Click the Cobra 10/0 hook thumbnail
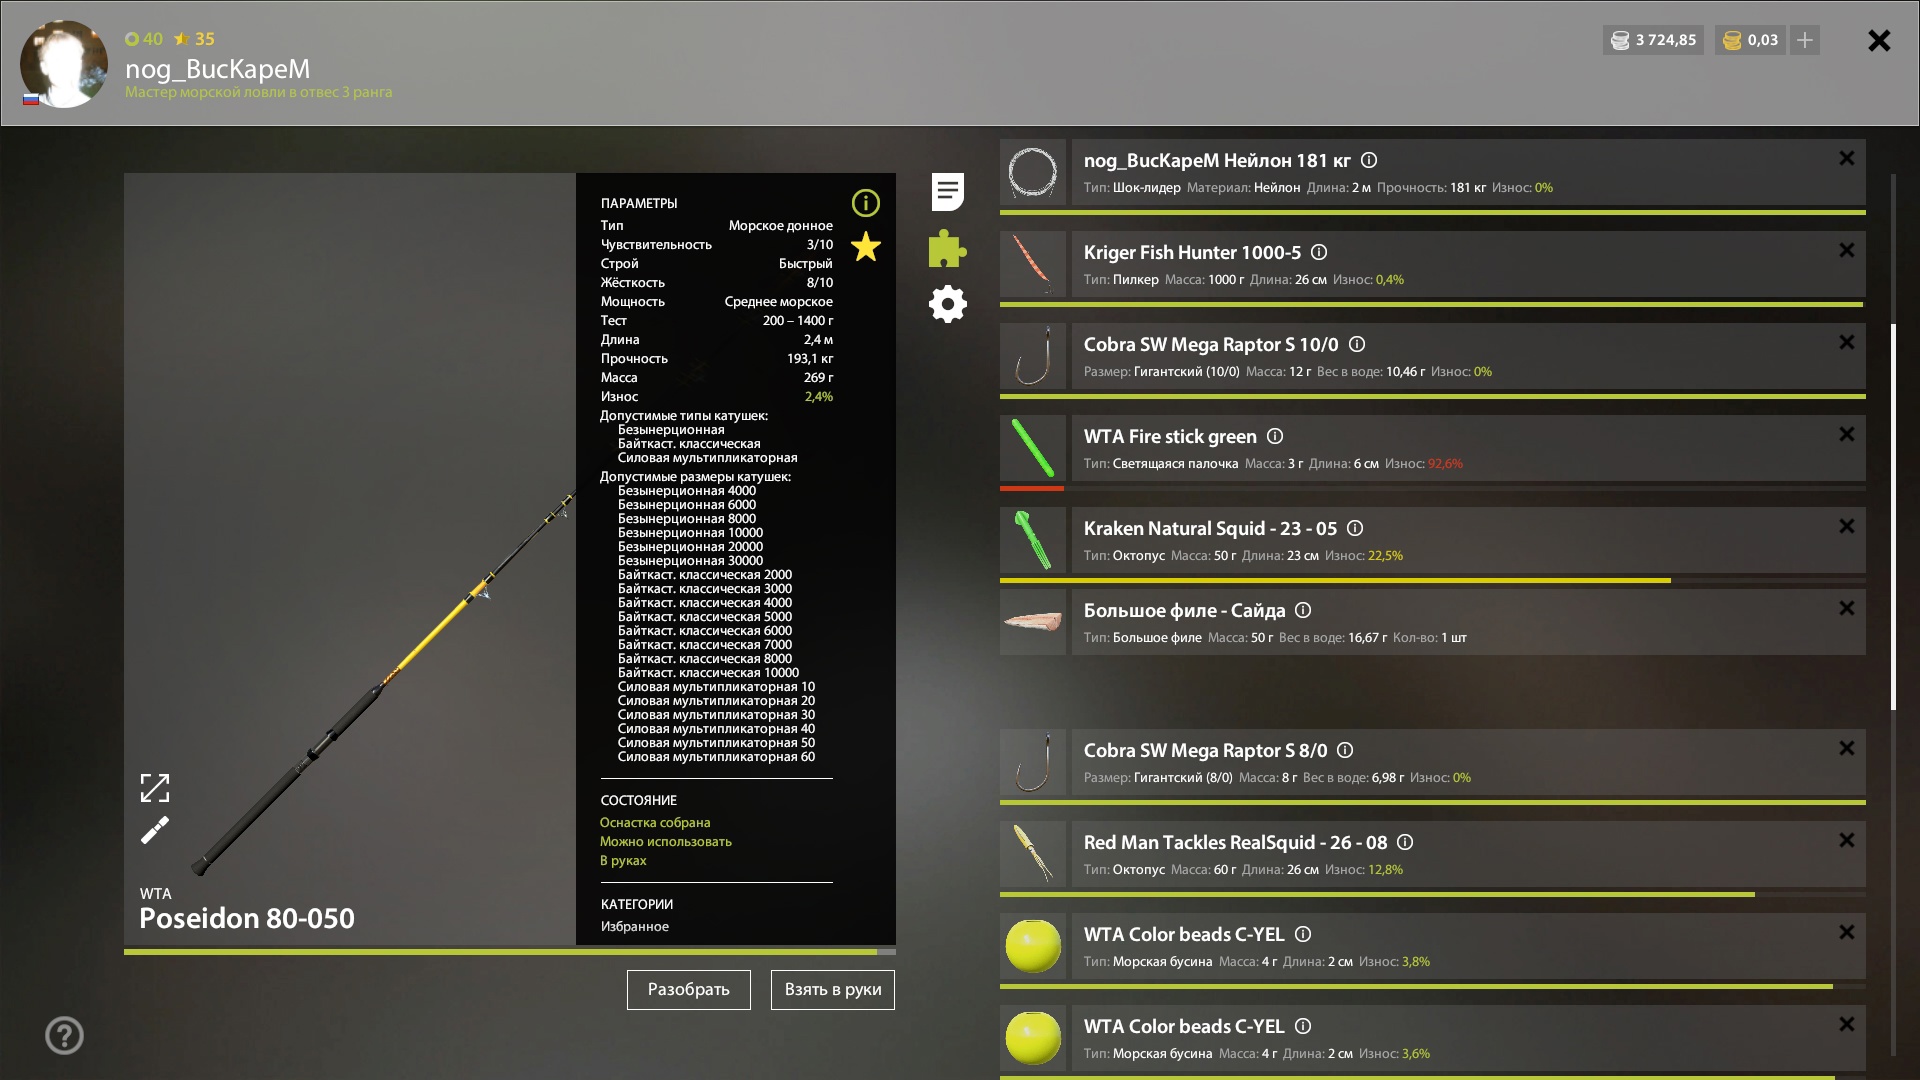The width and height of the screenshot is (1920, 1080). point(1033,356)
